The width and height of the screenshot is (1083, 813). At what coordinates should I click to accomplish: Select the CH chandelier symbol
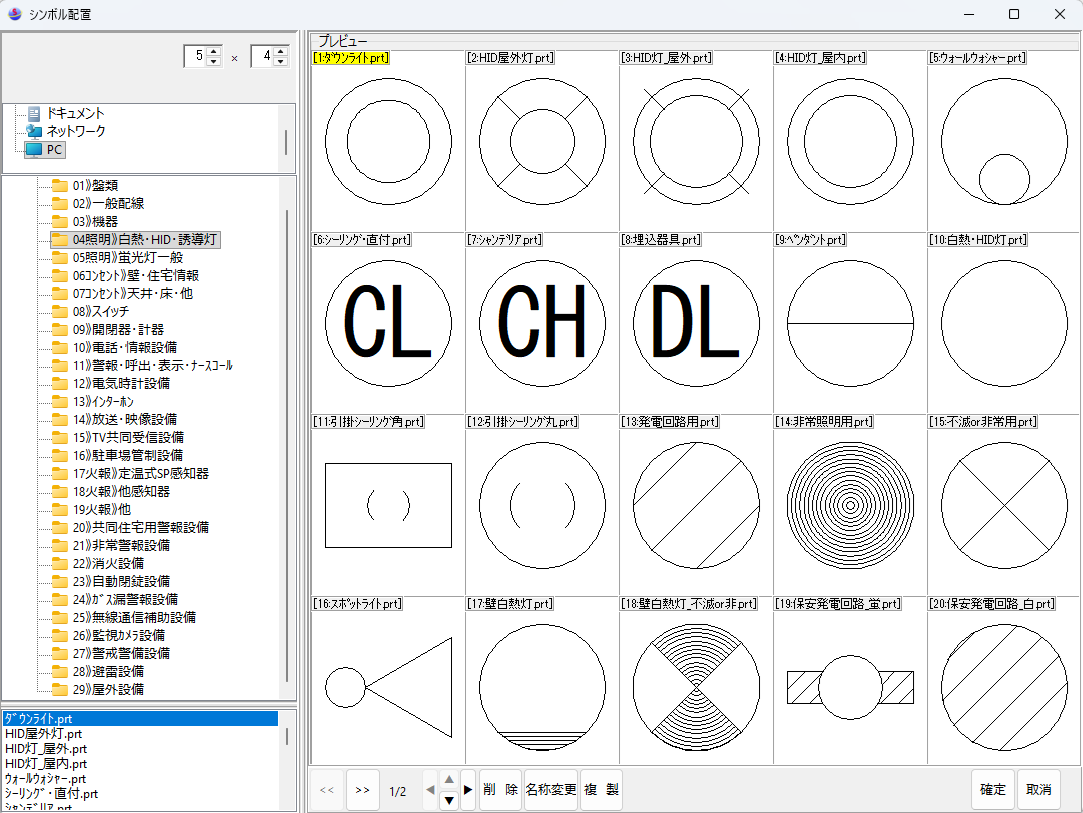(x=542, y=324)
